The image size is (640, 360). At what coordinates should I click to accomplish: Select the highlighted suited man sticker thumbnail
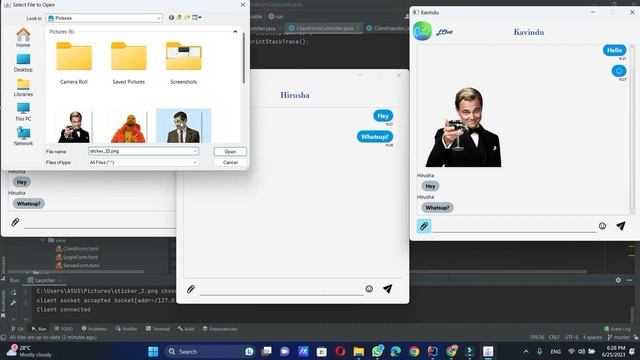(x=183, y=126)
